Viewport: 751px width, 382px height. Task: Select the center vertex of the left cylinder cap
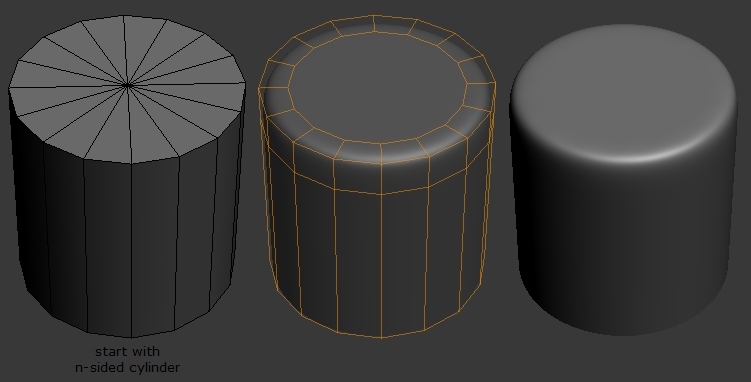[x=127, y=86]
